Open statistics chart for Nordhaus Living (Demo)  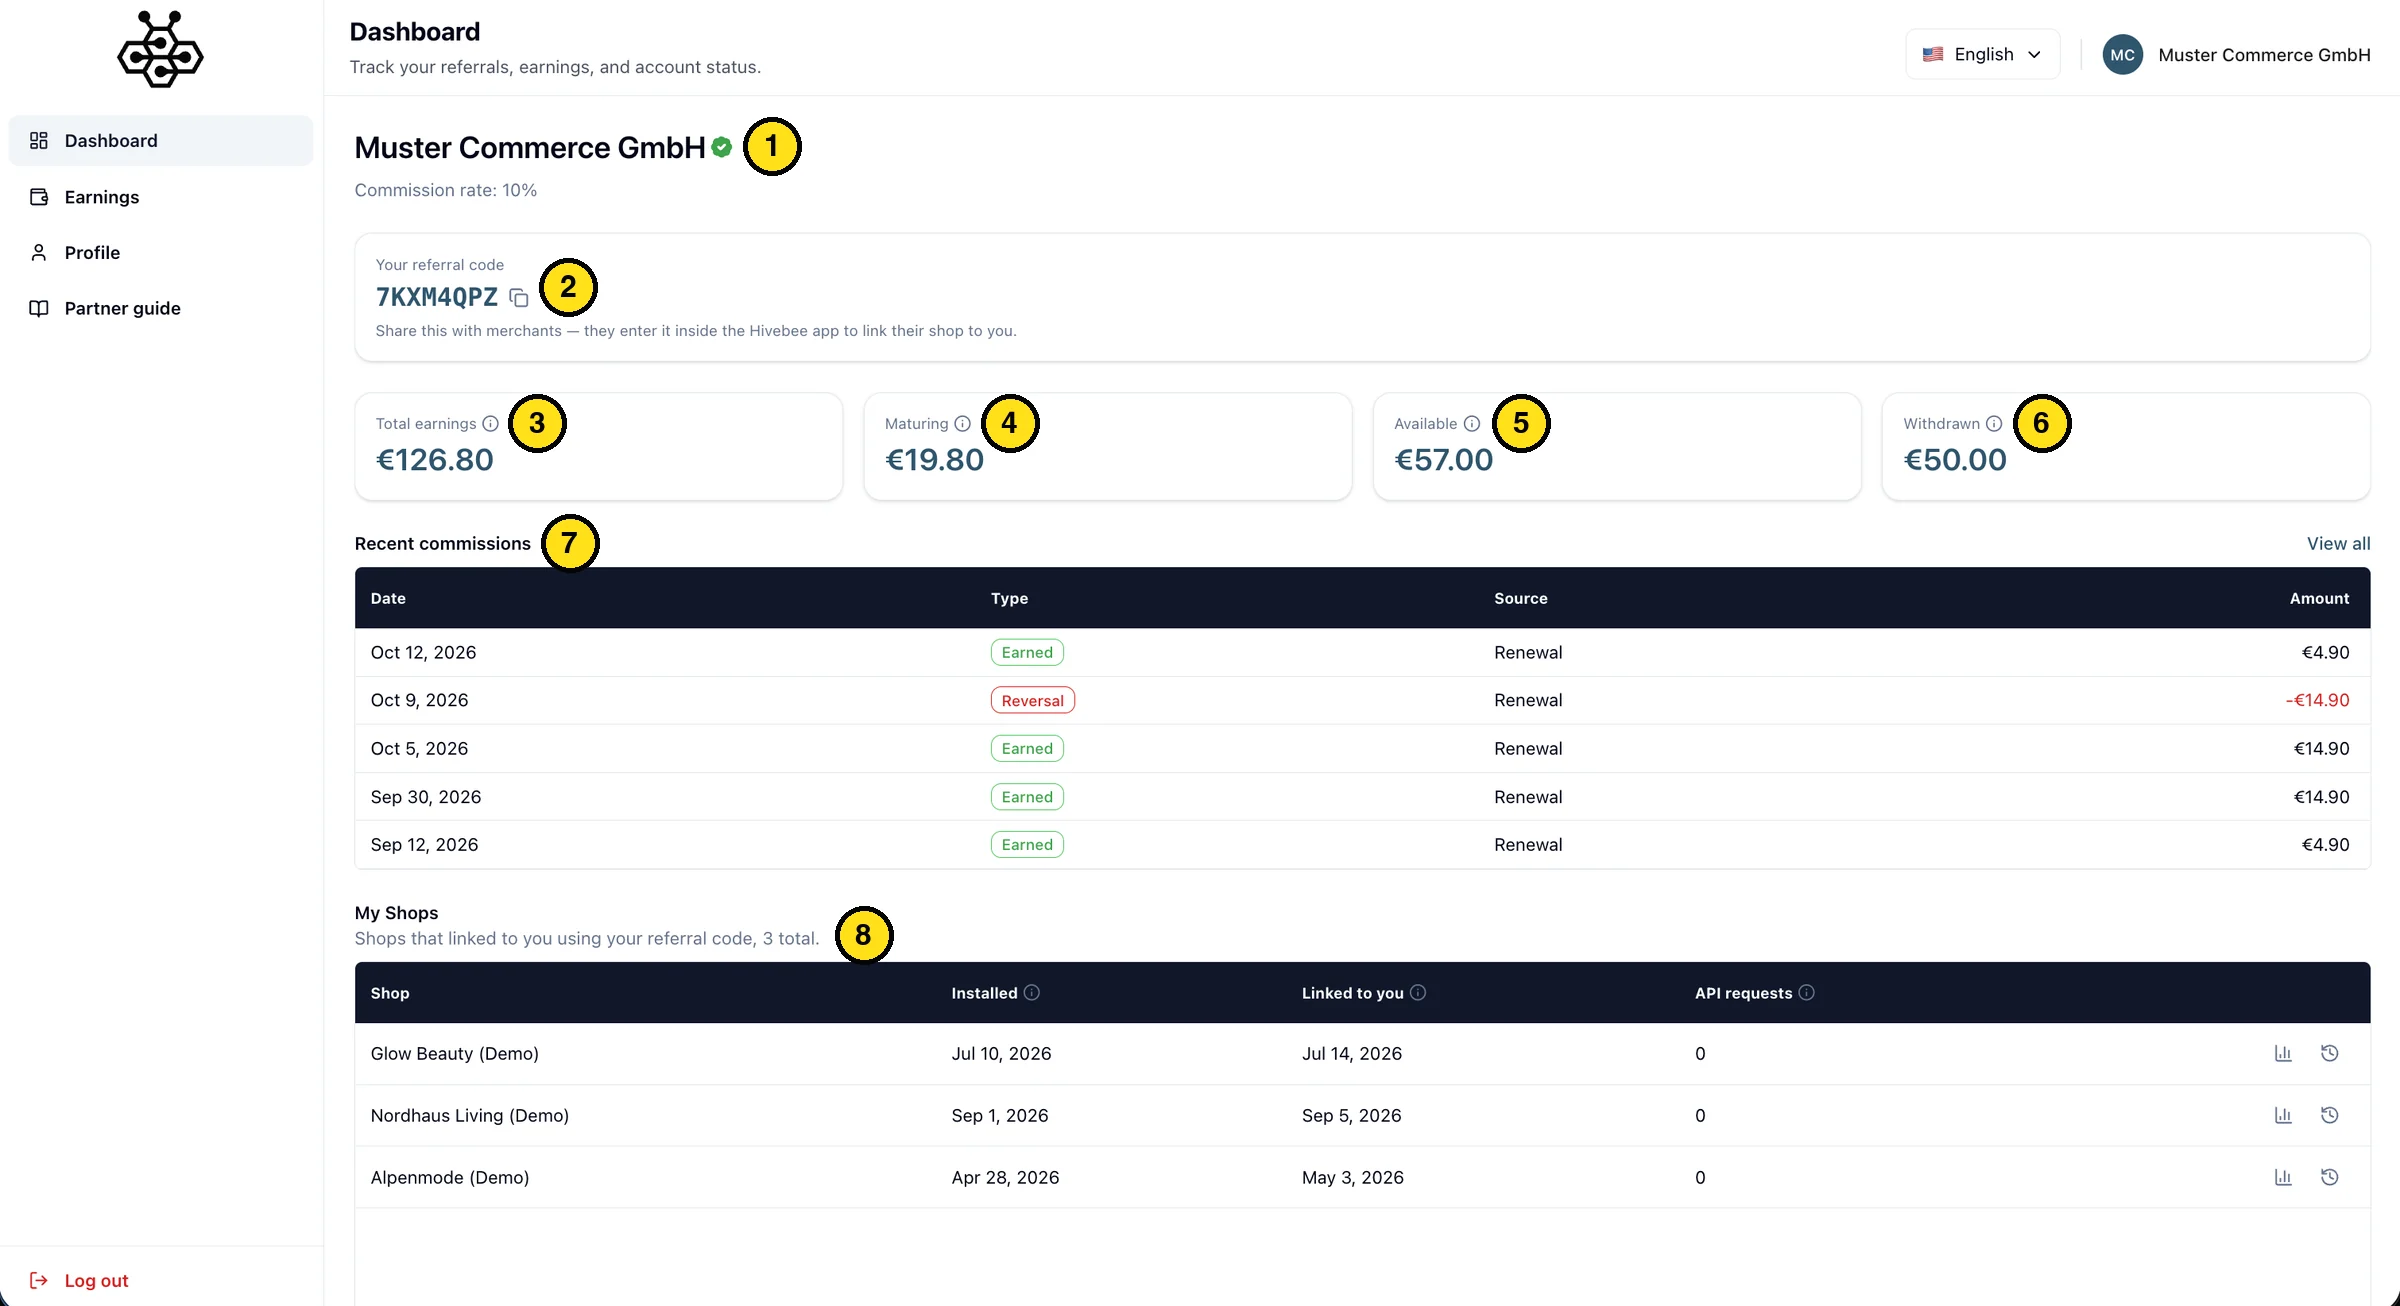click(x=2283, y=1115)
